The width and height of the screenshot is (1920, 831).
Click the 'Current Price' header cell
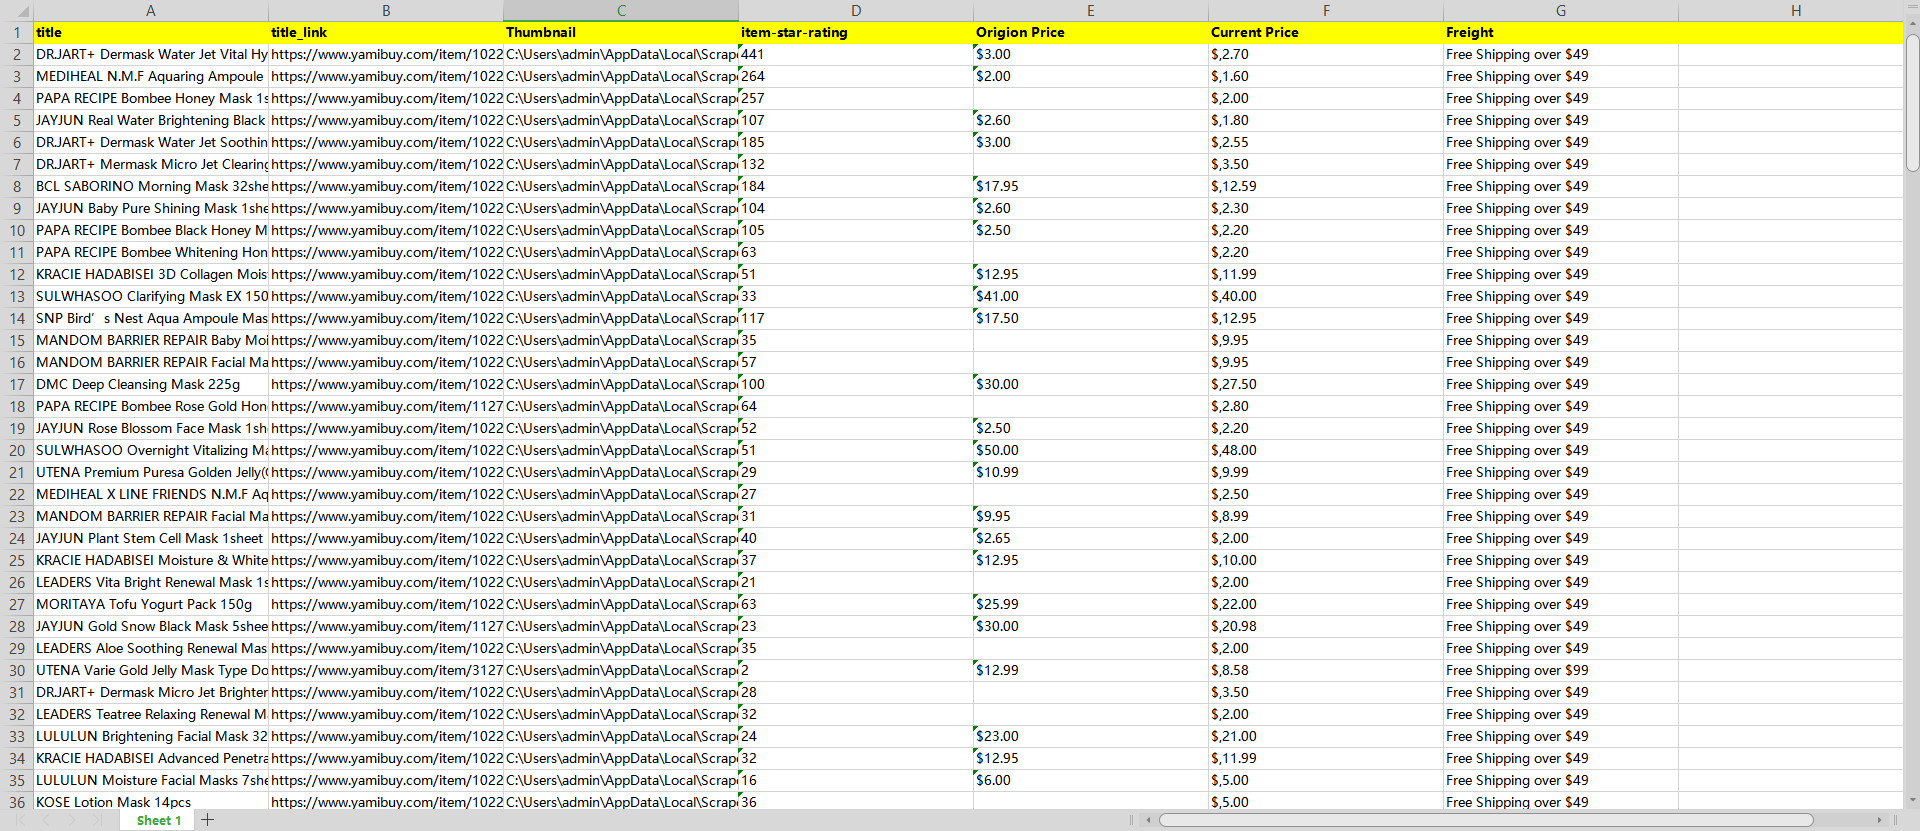[1326, 32]
